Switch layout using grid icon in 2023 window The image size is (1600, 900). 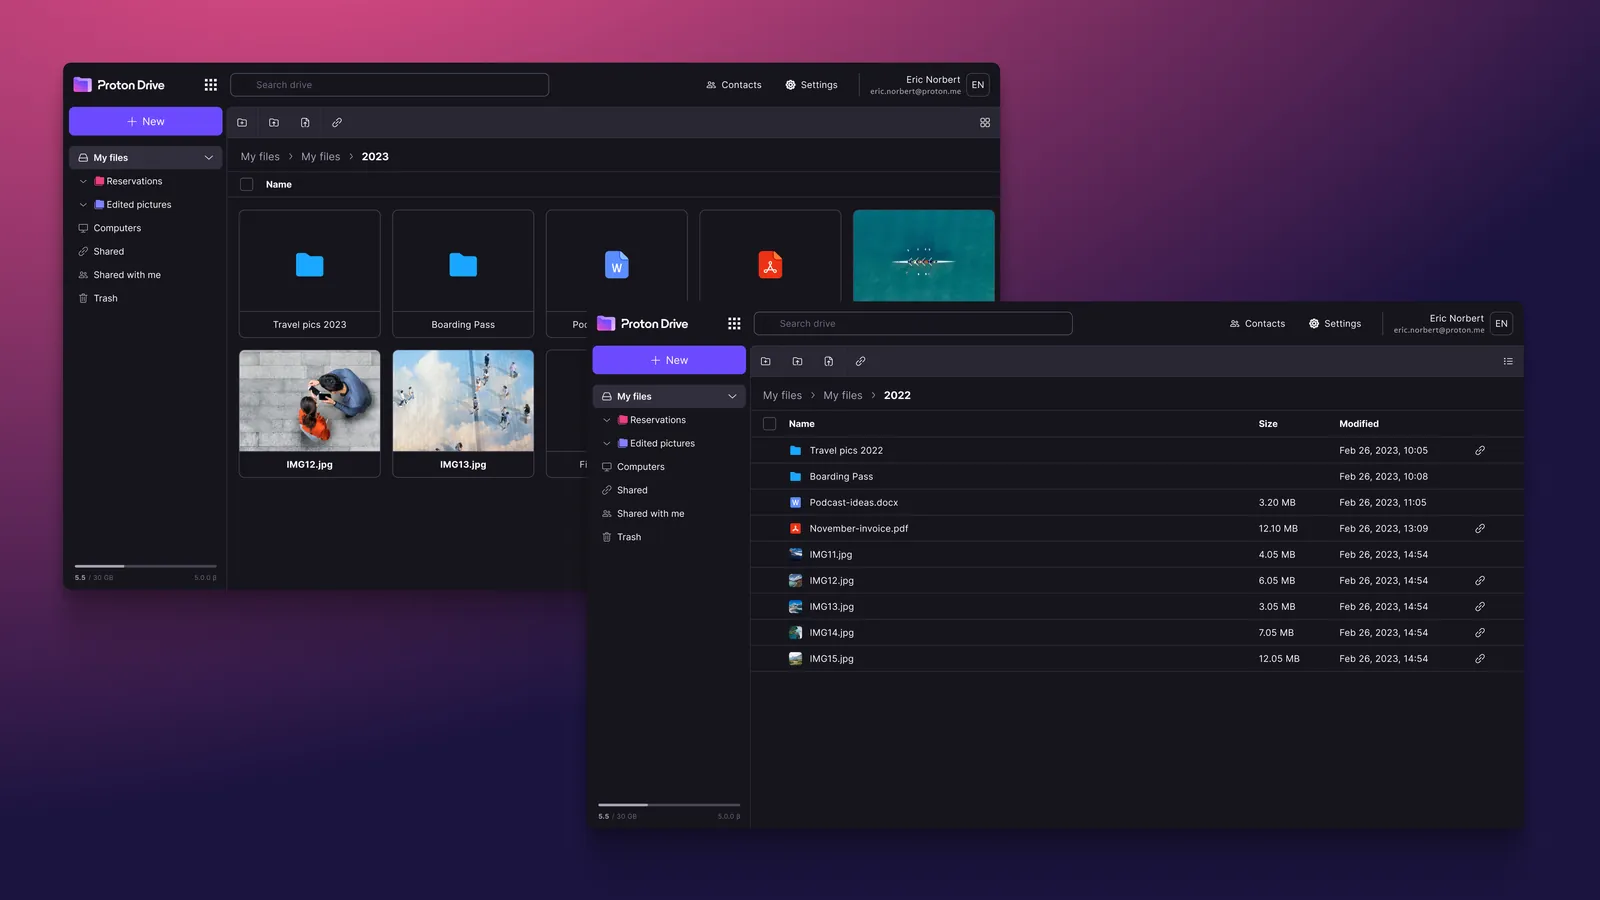(985, 123)
